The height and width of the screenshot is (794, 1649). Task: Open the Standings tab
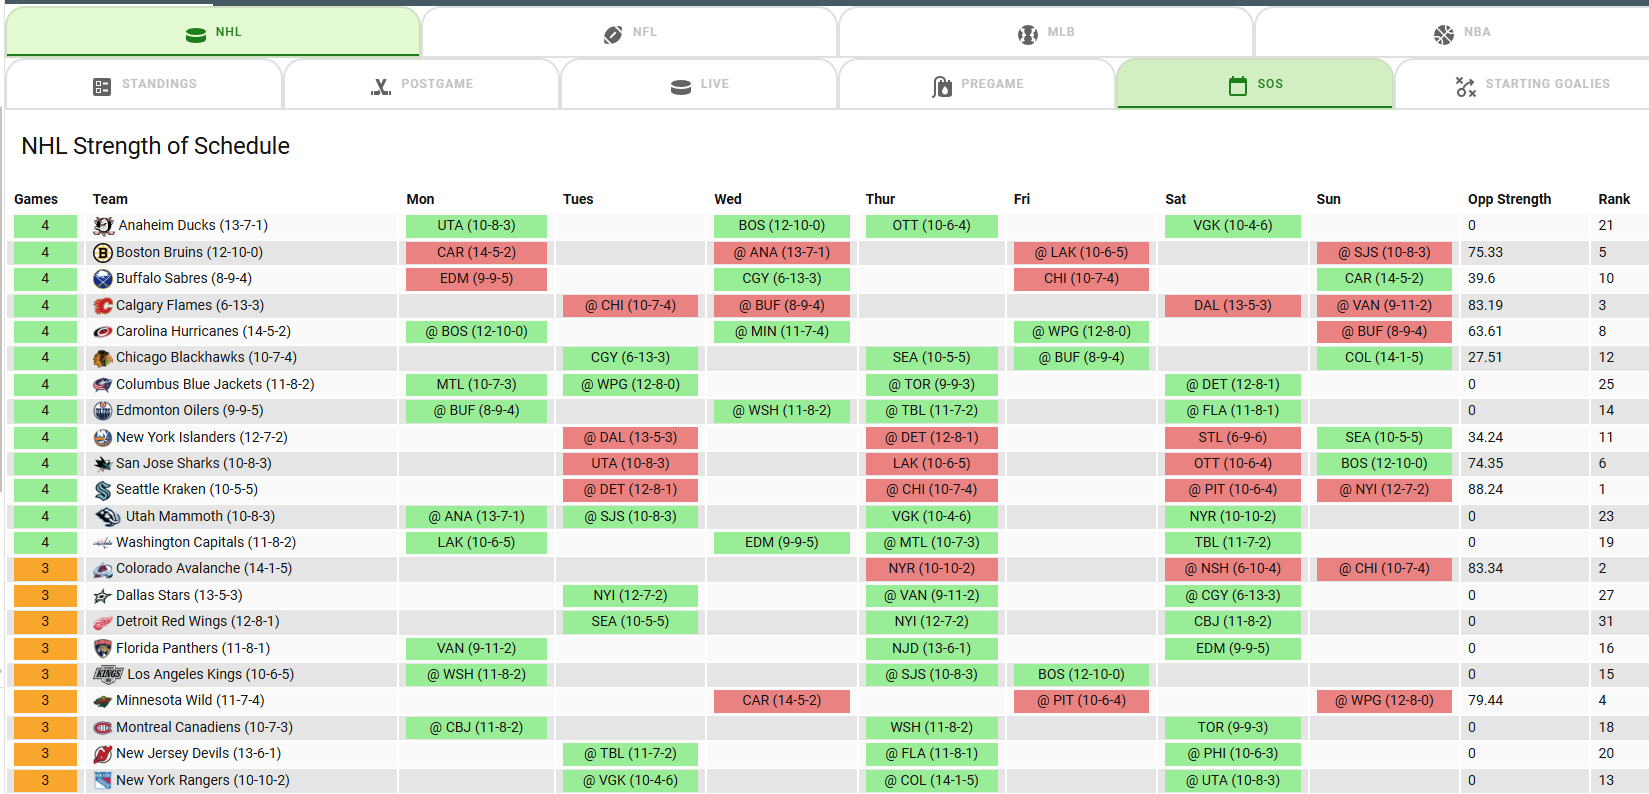pyautogui.click(x=144, y=85)
